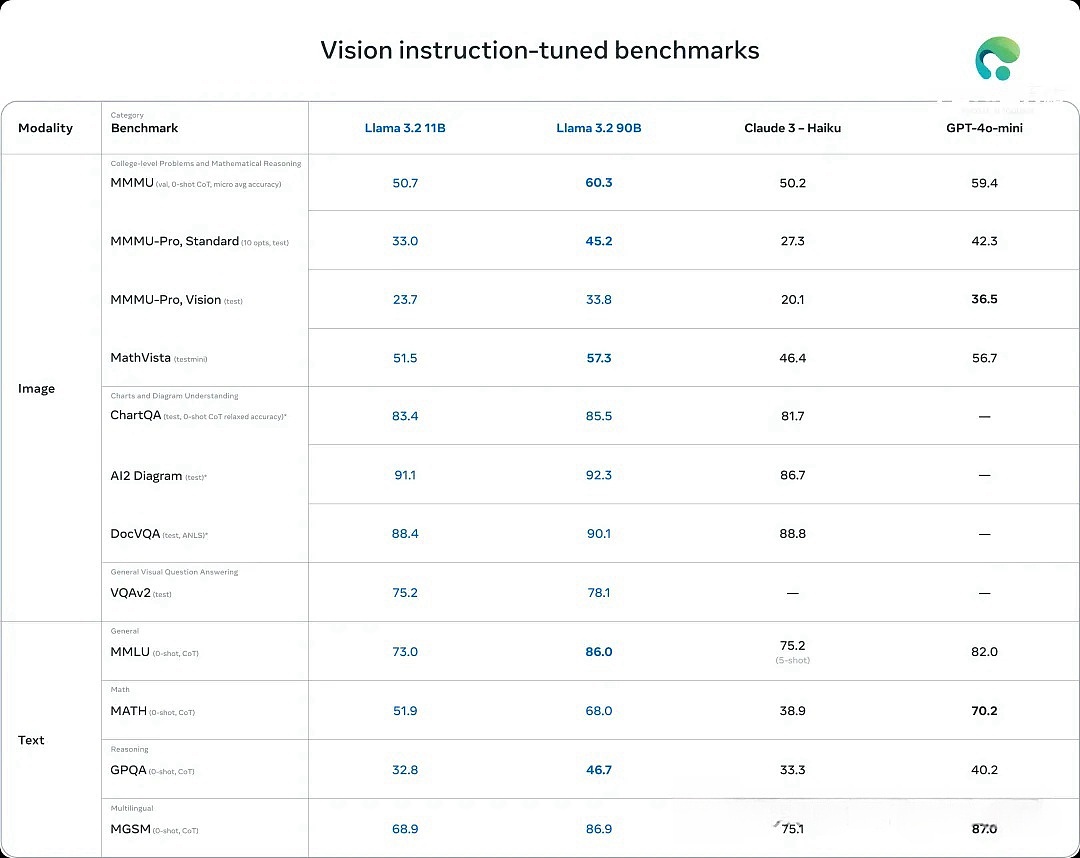This screenshot has width=1080, height=858.
Task: Click the MGSM benchmark label
Action: click(x=130, y=829)
